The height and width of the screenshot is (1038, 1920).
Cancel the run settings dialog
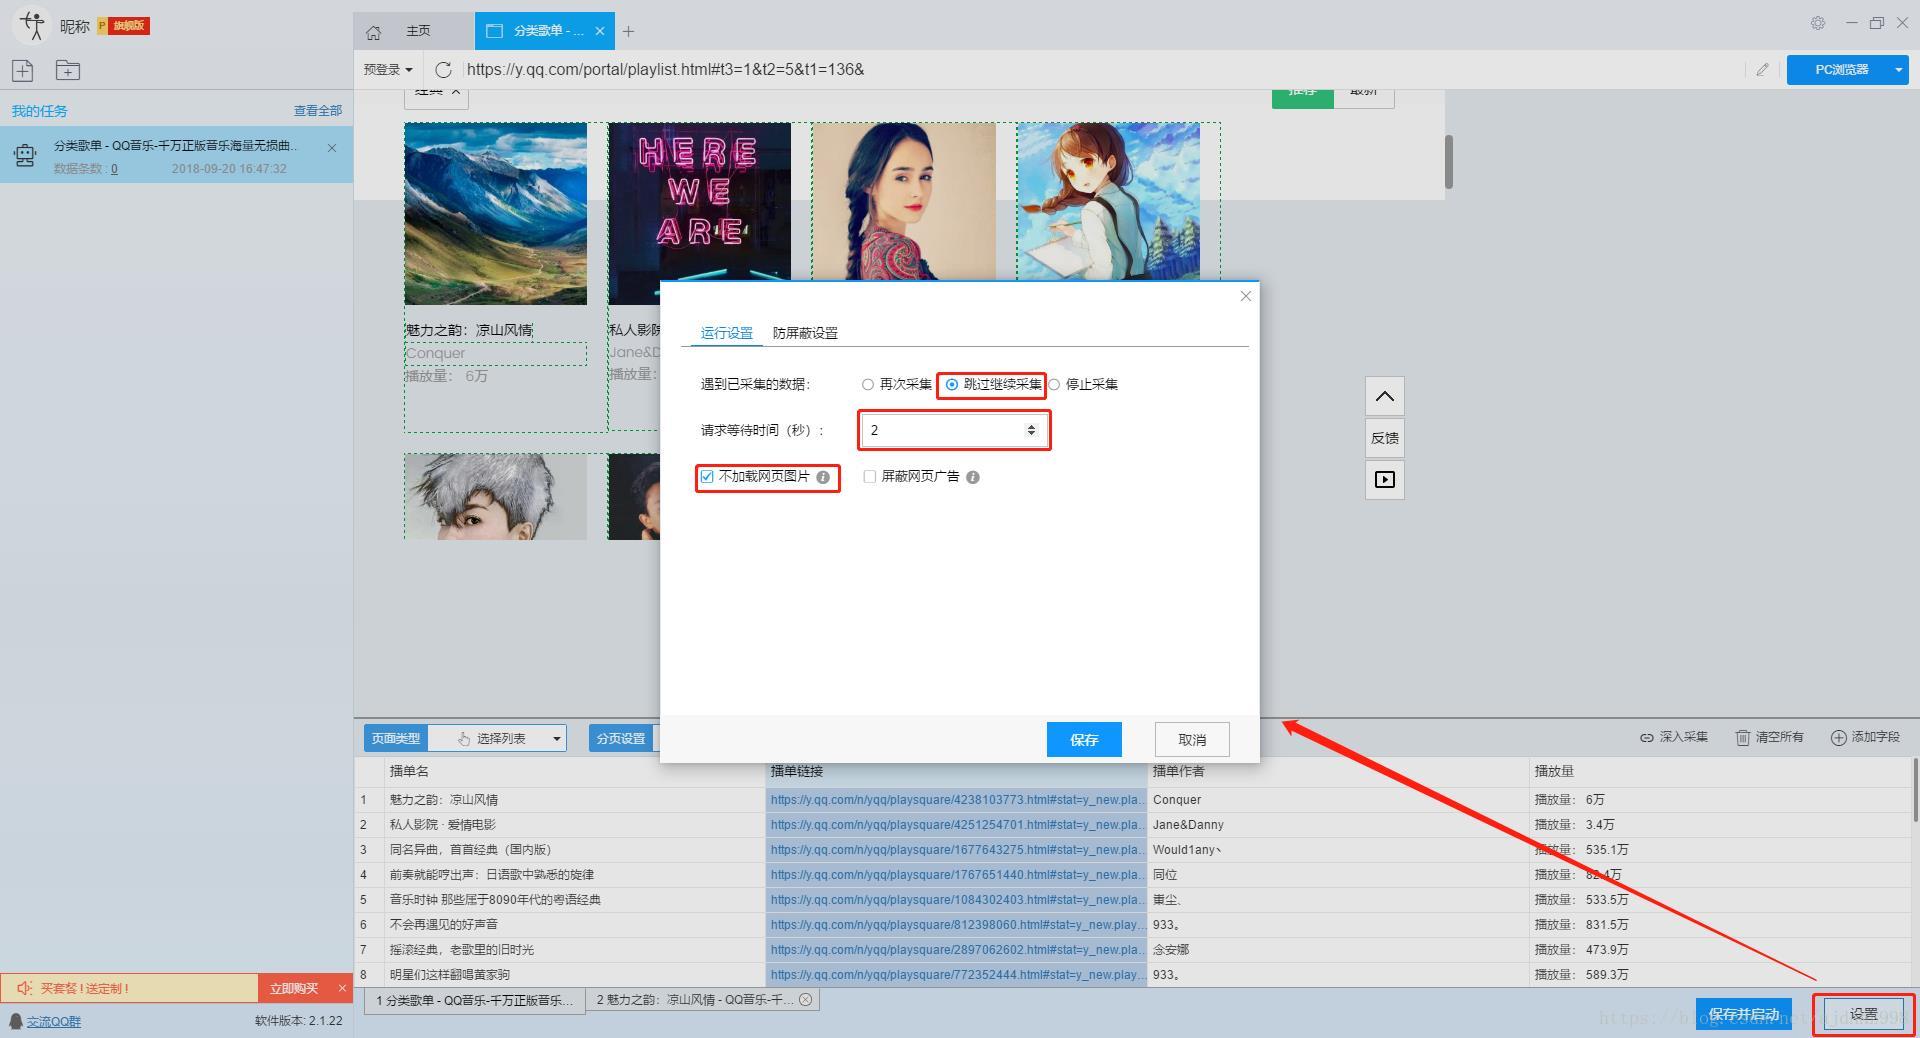1192,740
